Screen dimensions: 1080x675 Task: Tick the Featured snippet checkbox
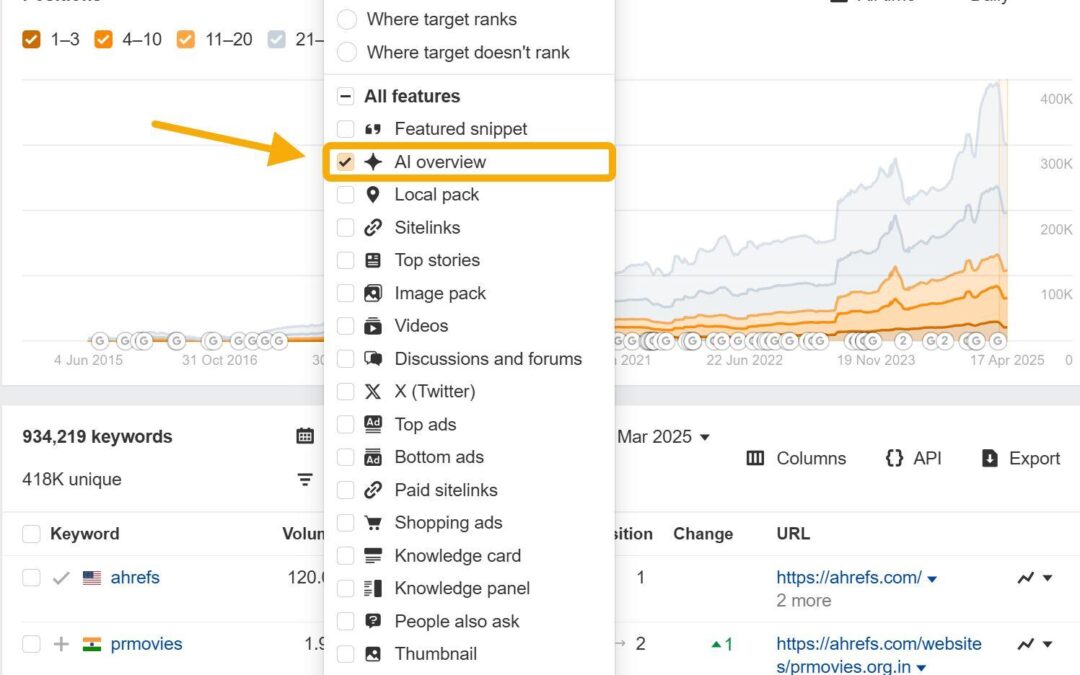pyautogui.click(x=345, y=129)
